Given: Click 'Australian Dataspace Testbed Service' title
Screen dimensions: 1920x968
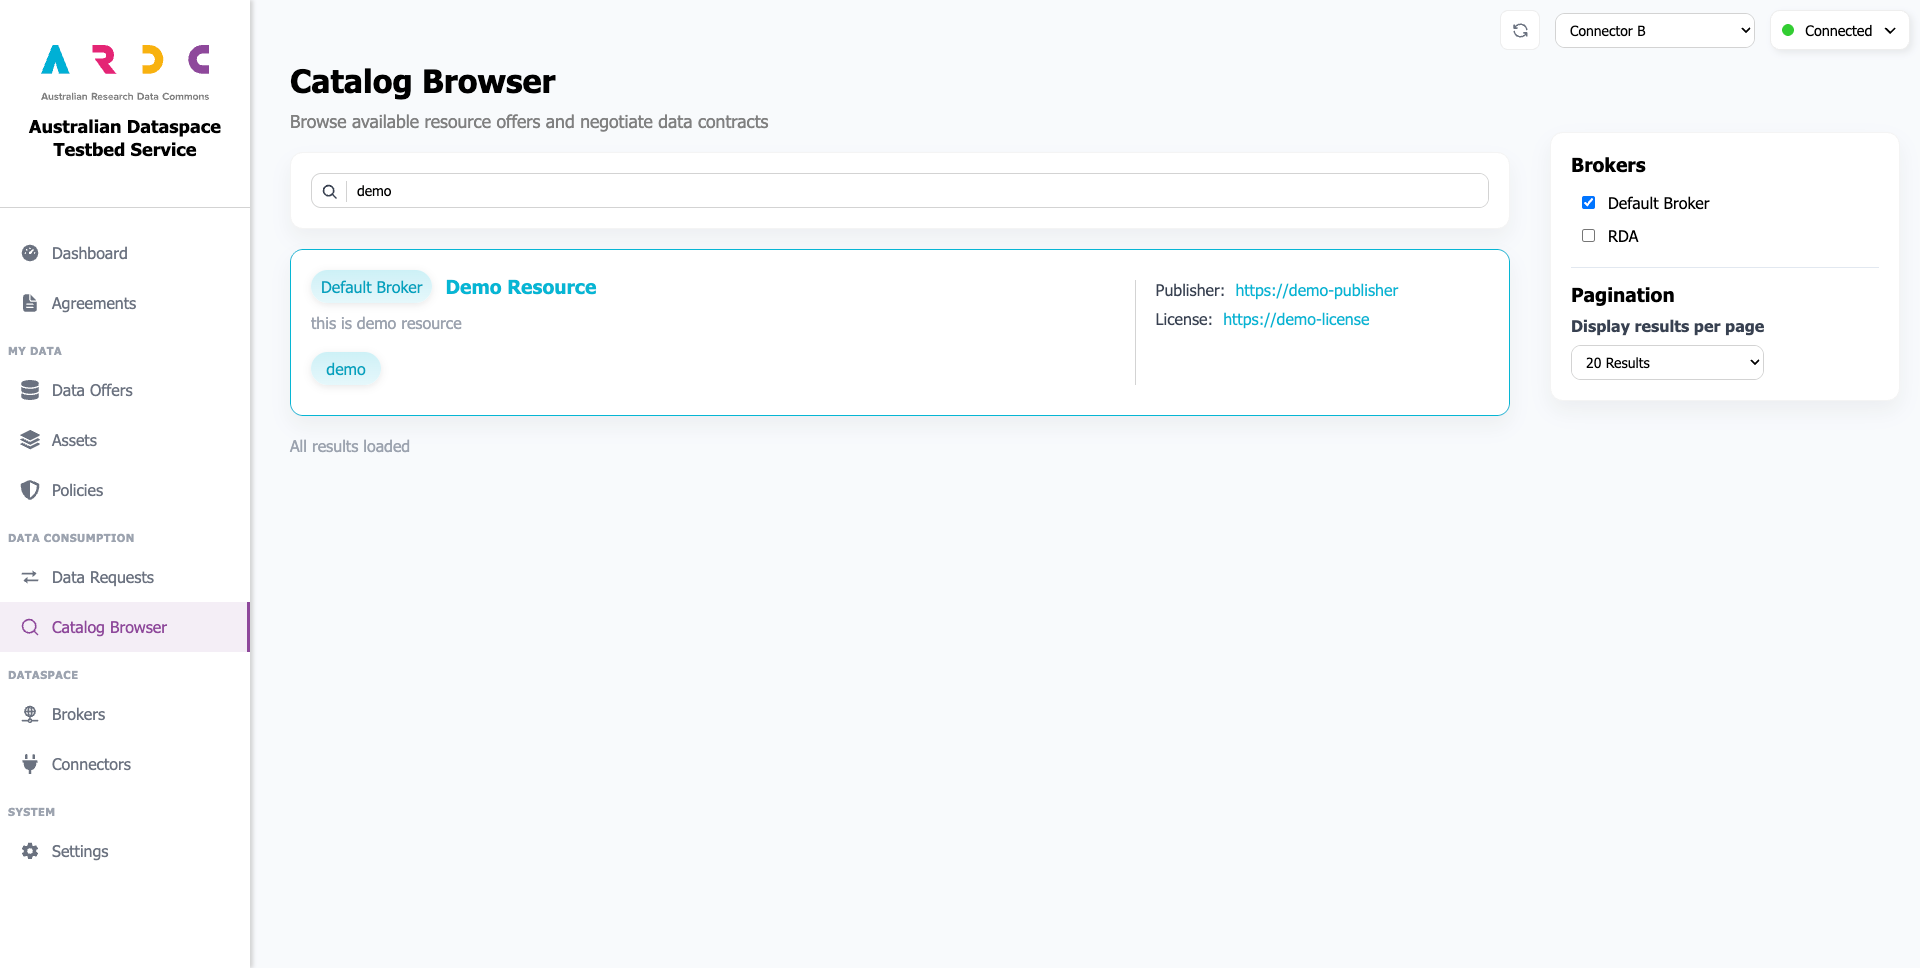Looking at the screenshot, I should [x=125, y=138].
